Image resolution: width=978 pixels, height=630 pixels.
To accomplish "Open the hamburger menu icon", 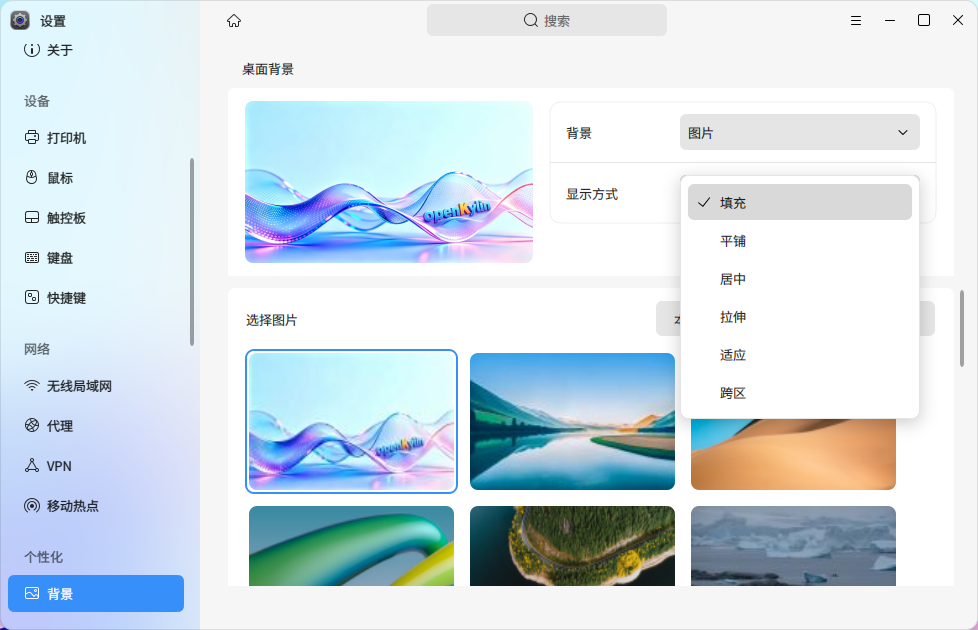I will coord(856,21).
